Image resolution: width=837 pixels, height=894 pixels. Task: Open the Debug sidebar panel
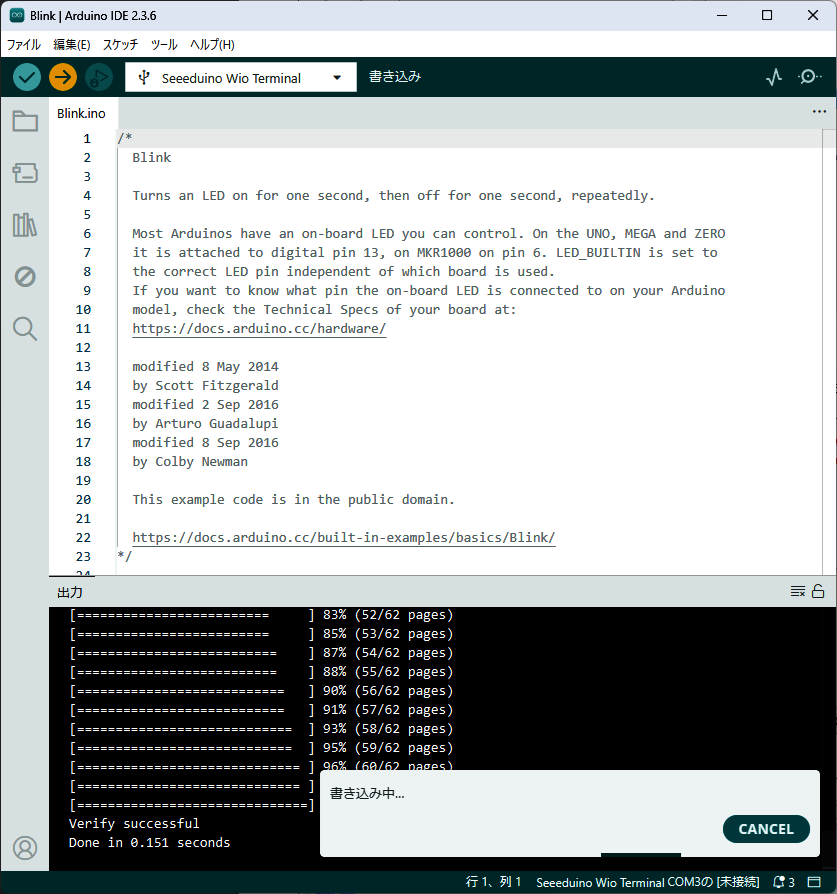coord(25,277)
